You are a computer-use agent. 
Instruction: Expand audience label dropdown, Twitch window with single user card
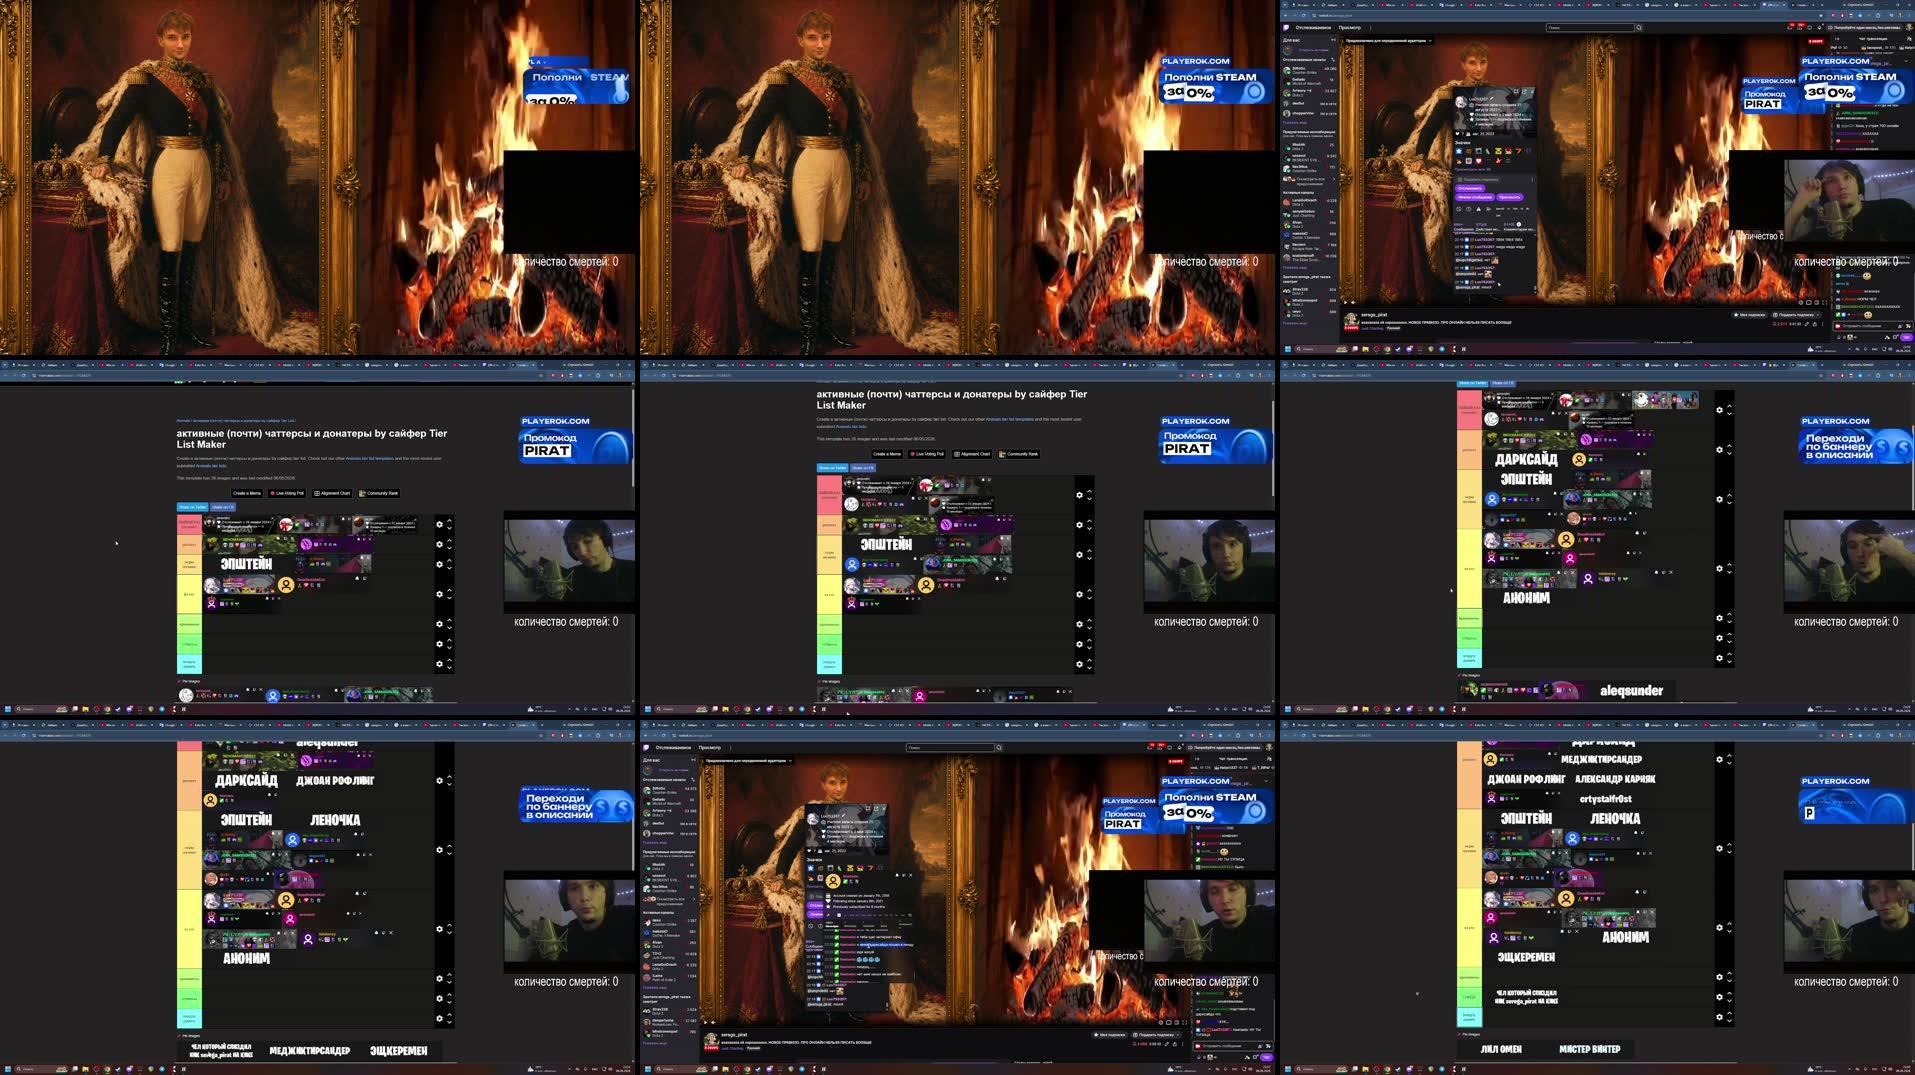(x=1388, y=41)
